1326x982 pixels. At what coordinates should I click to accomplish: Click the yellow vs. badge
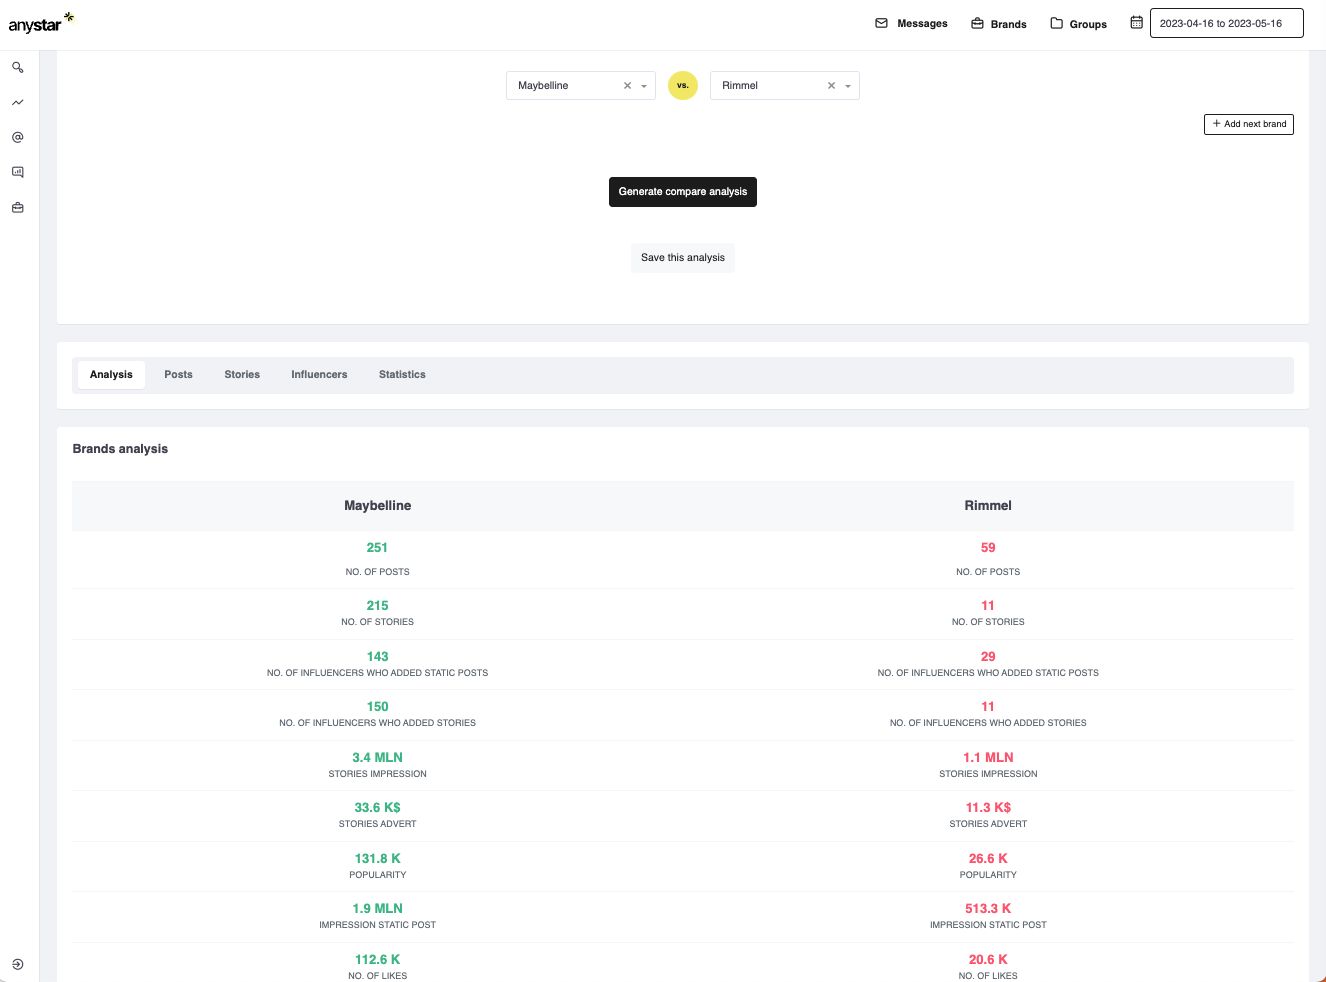683,86
